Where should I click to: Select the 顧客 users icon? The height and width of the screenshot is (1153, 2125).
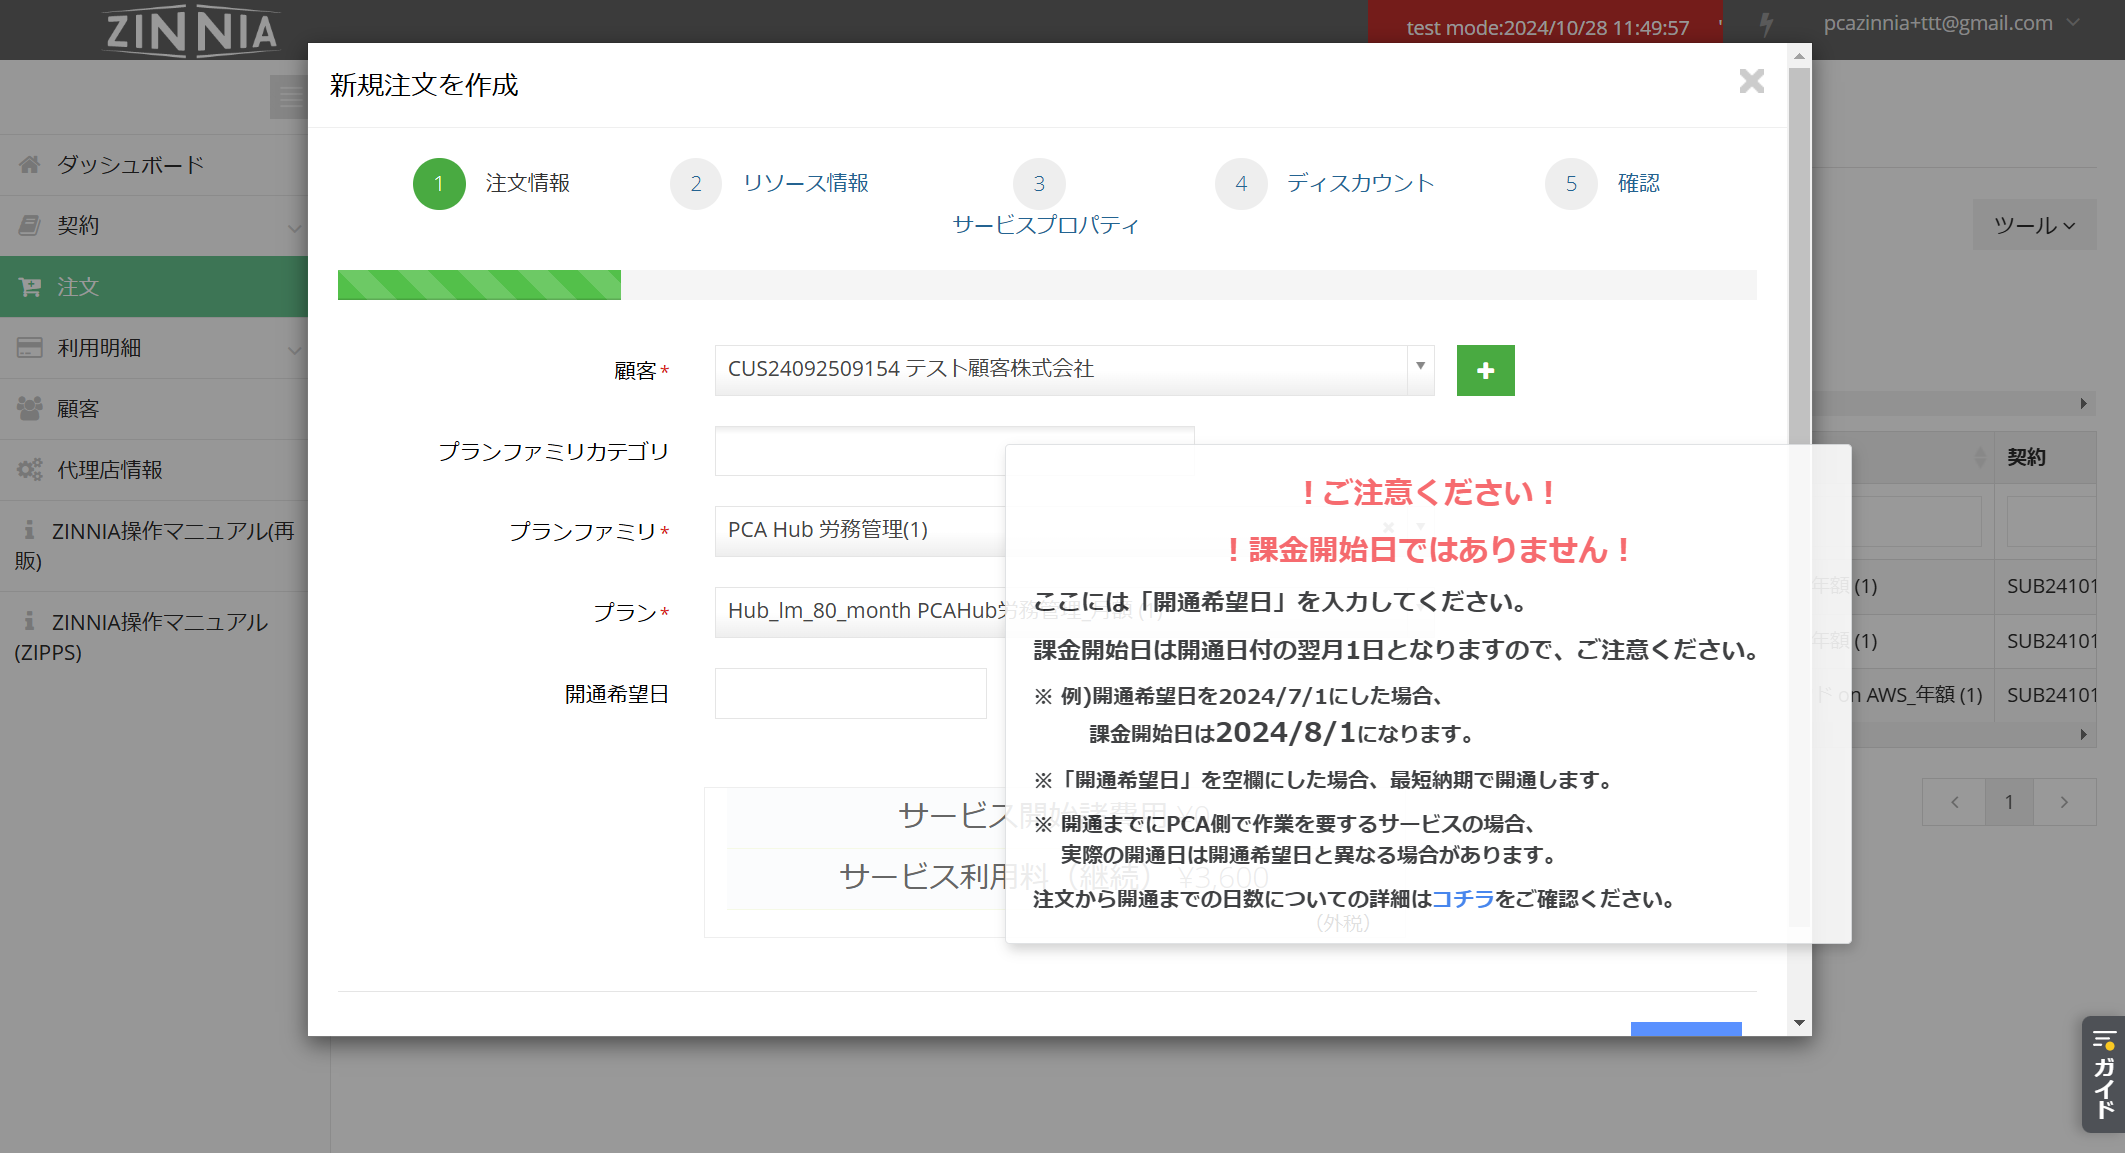coord(29,407)
